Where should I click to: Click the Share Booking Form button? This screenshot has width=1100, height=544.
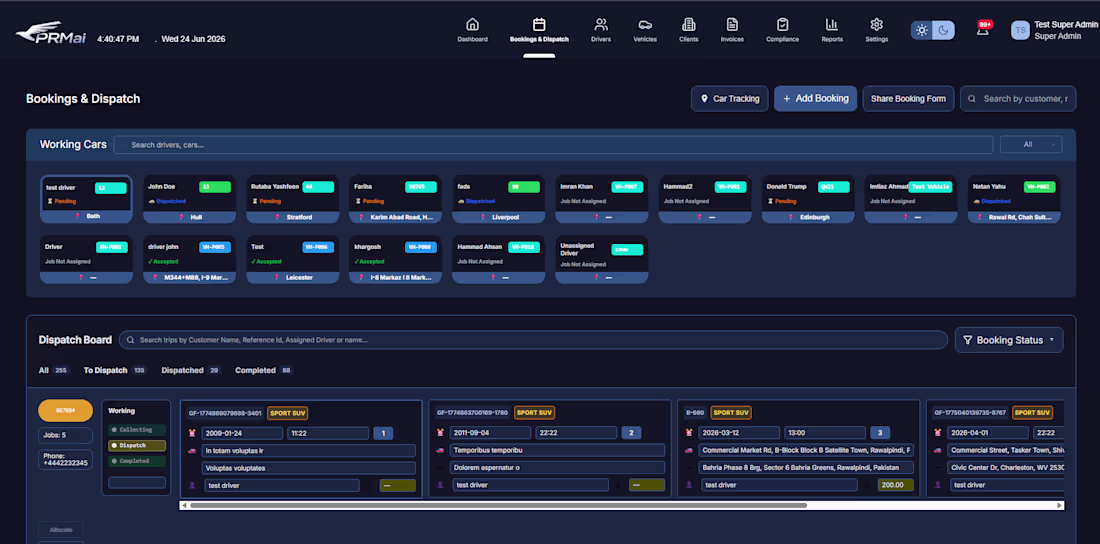coord(908,98)
